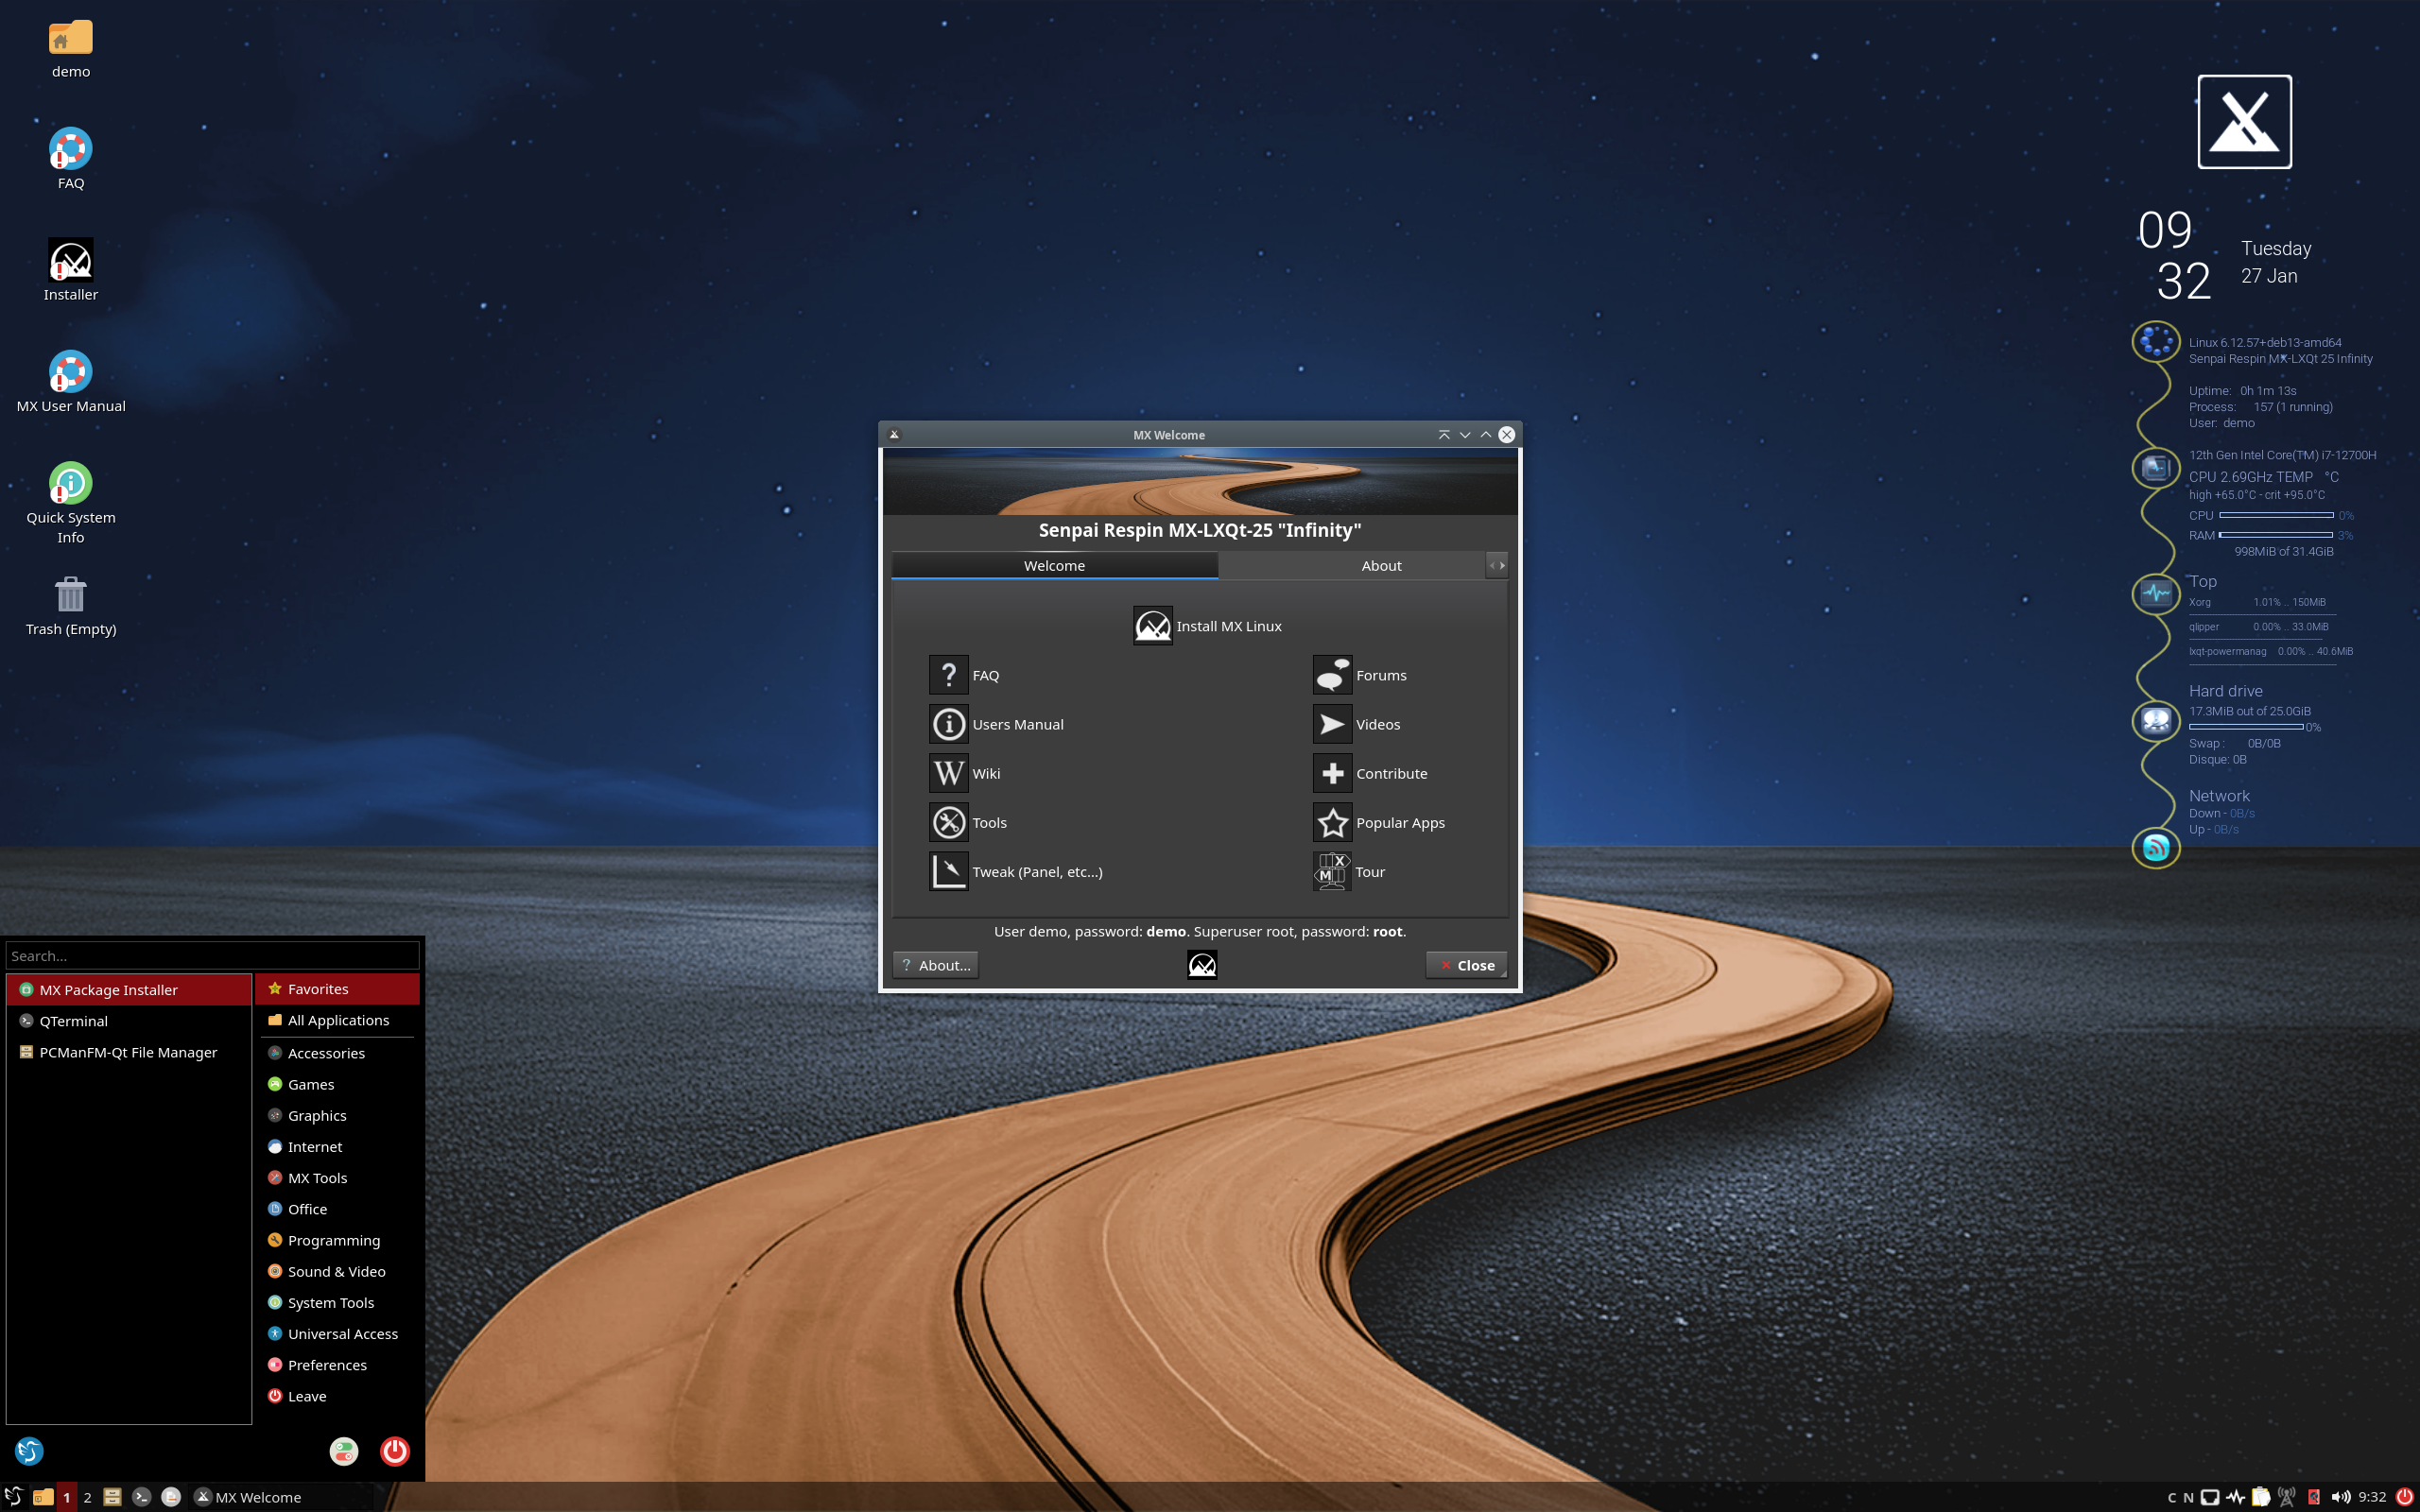This screenshot has width=2420, height=1512.
Task: Open clipboard manager tray icon
Action: coord(2260,1497)
